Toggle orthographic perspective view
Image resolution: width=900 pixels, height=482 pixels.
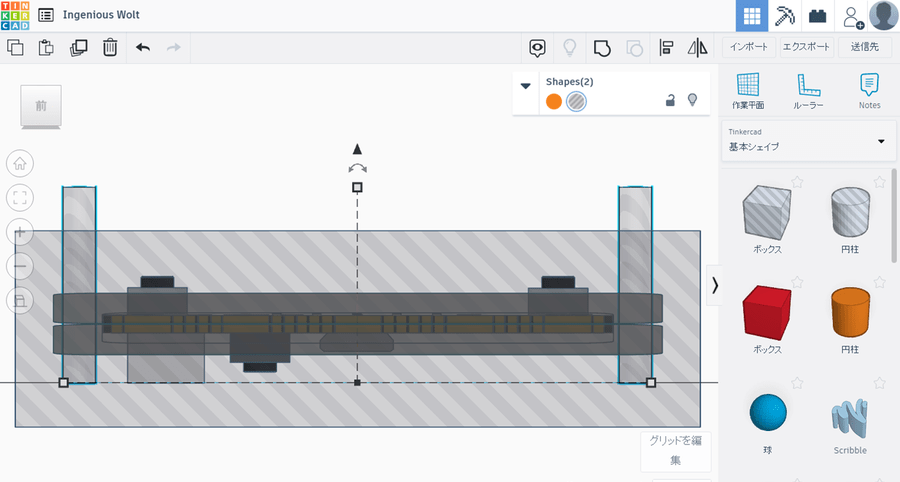point(20,301)
